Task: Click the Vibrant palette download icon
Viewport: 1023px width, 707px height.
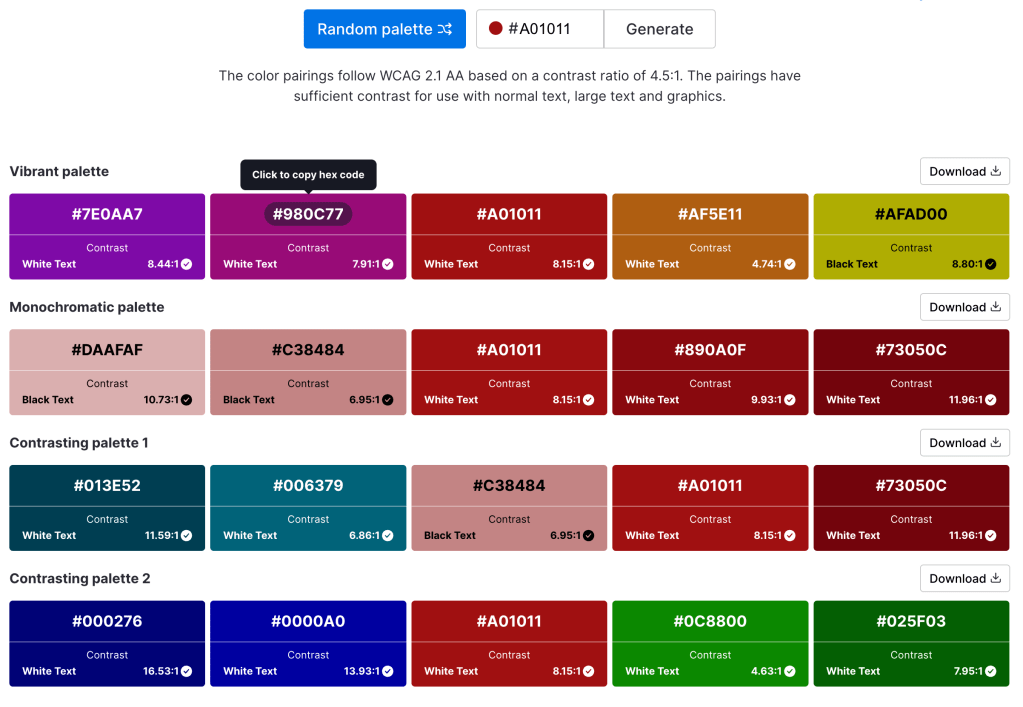Action: [995, 171]
